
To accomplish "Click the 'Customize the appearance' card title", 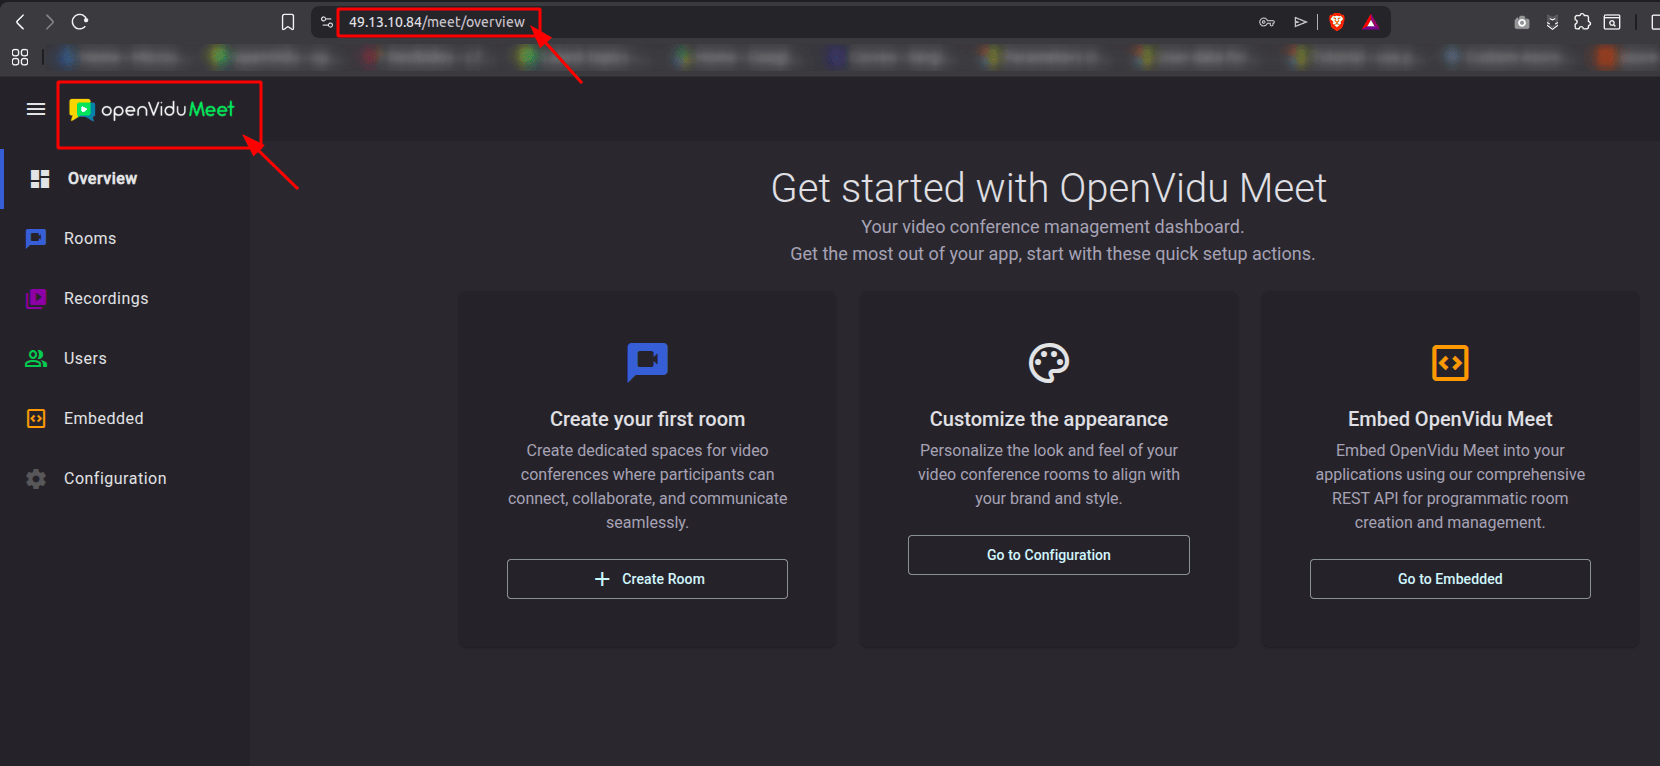I will pos(1049,419).
